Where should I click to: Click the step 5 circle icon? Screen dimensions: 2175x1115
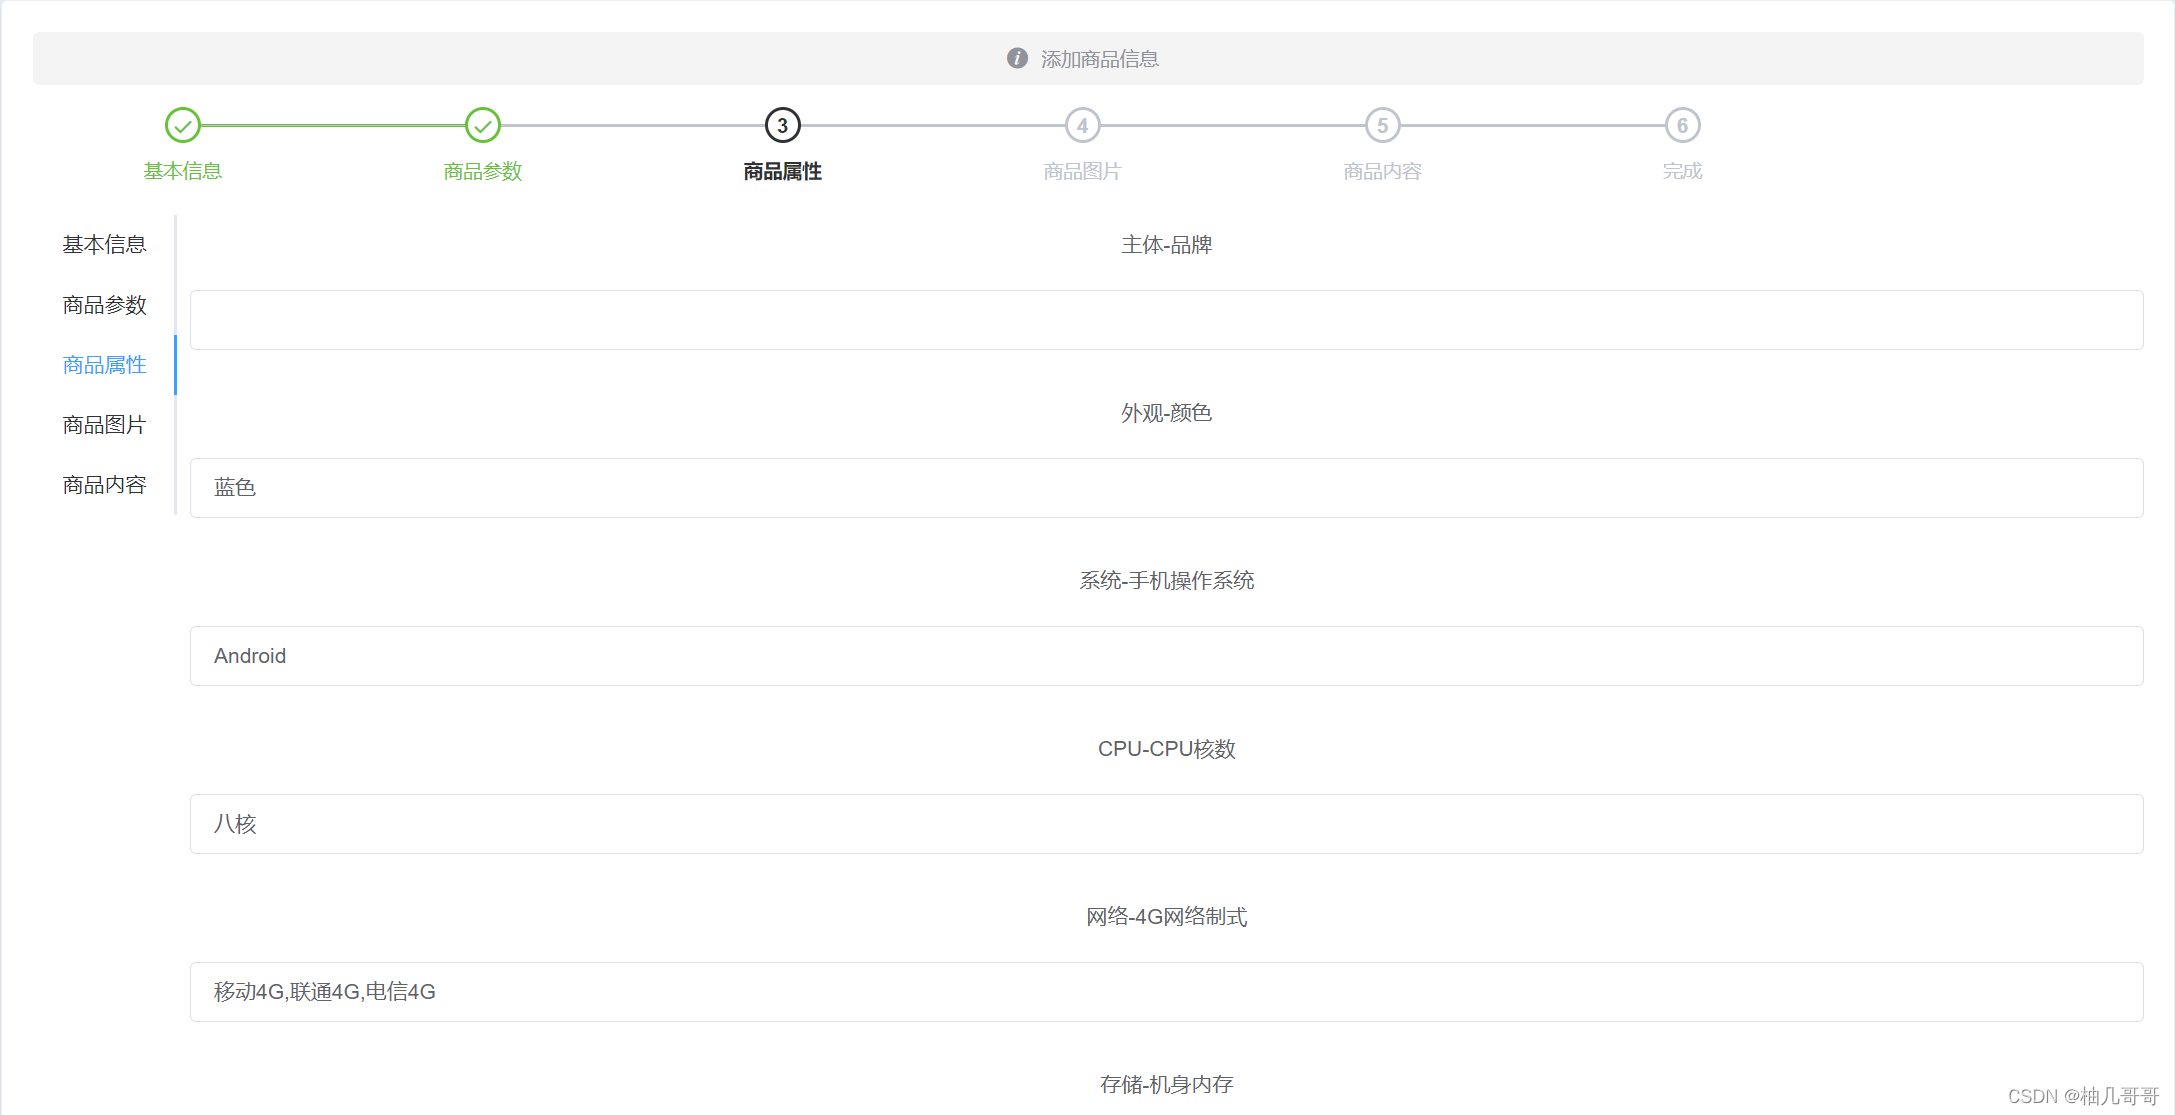[x=1383, y=126]
